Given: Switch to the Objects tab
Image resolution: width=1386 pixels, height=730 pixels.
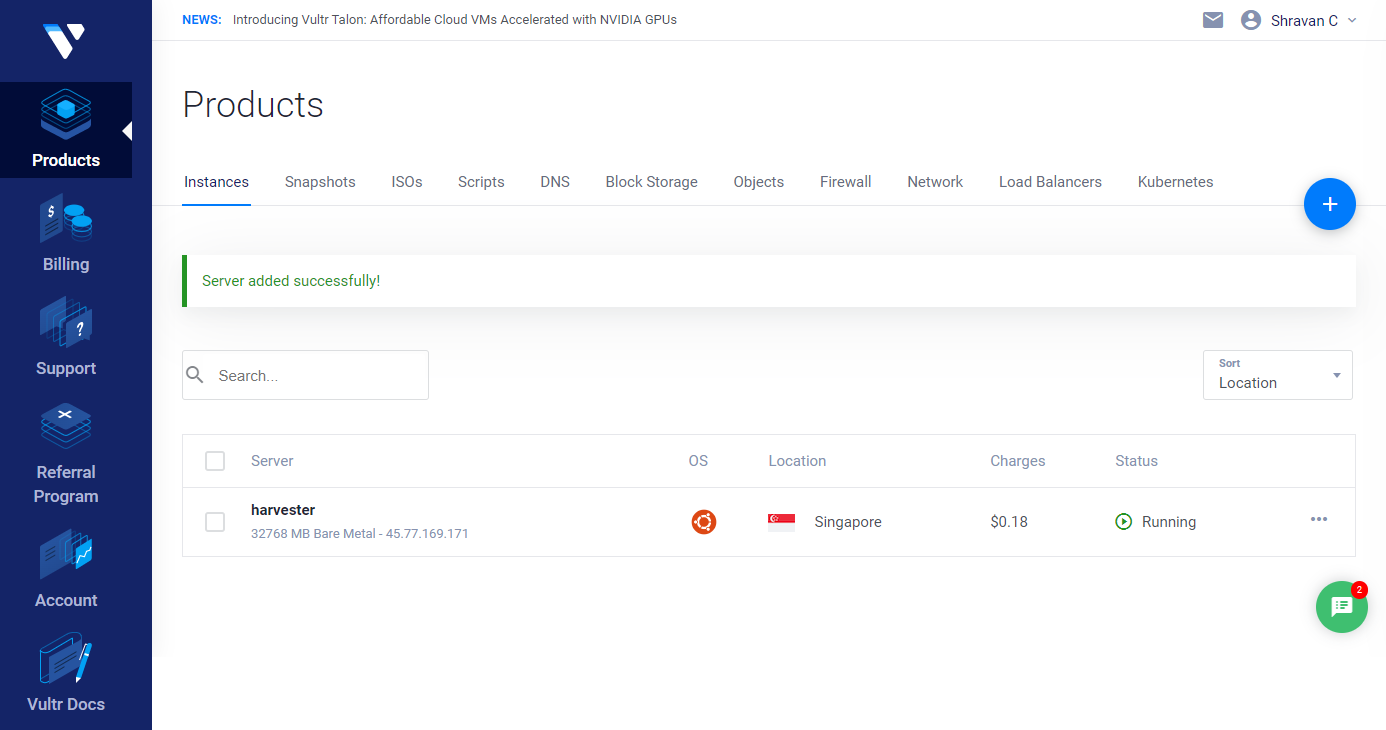Looking at the screenshot, I should pos(759,182).
